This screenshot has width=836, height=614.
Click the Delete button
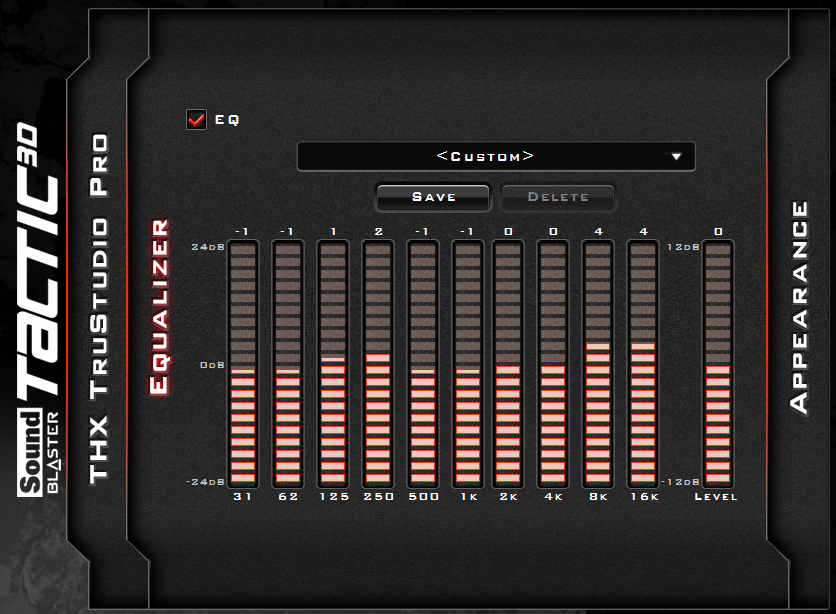[558, 197]
